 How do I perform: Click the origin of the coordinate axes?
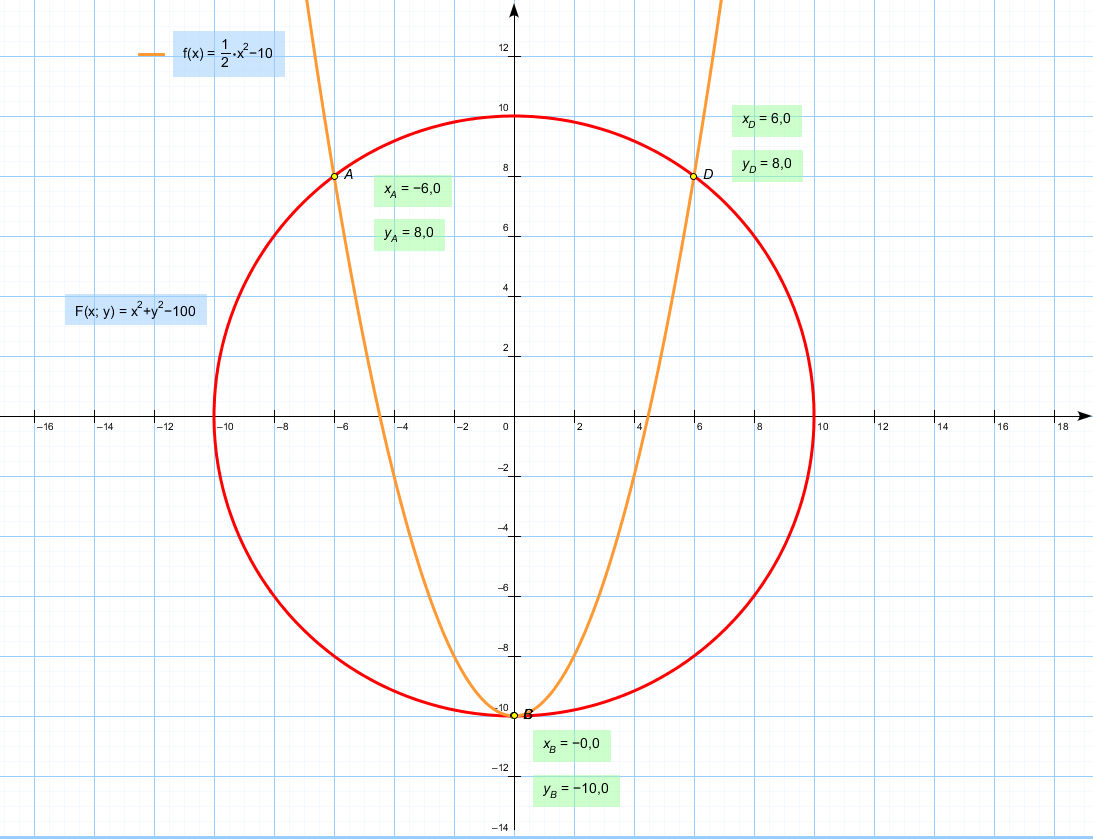coord(514,415)
